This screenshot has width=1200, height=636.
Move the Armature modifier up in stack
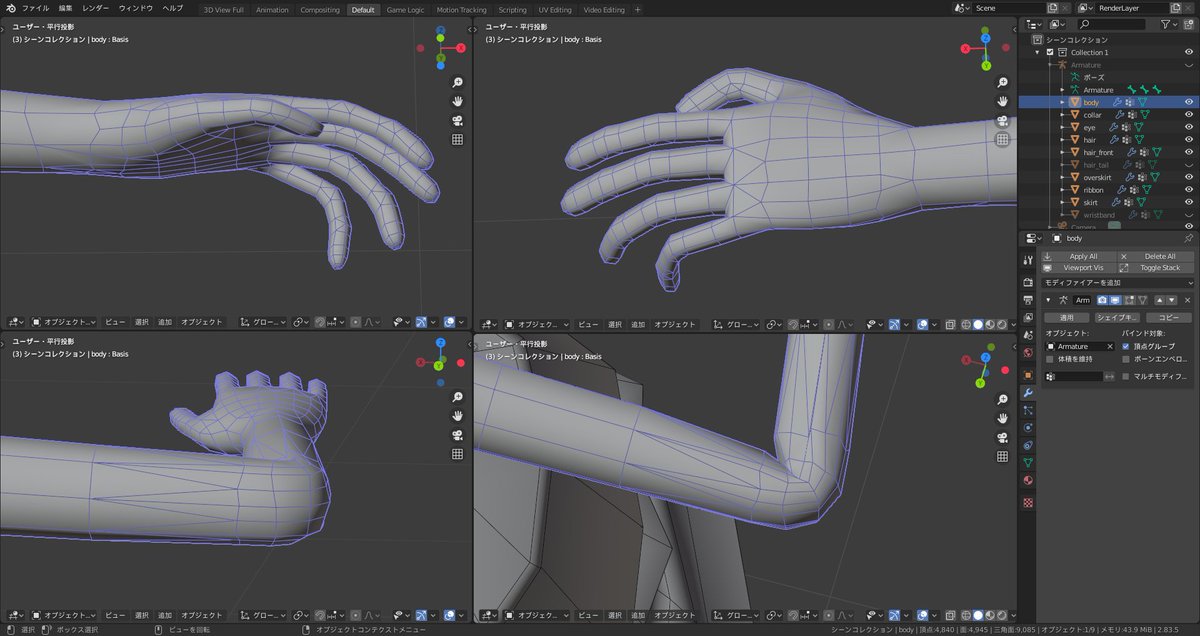1159,300
